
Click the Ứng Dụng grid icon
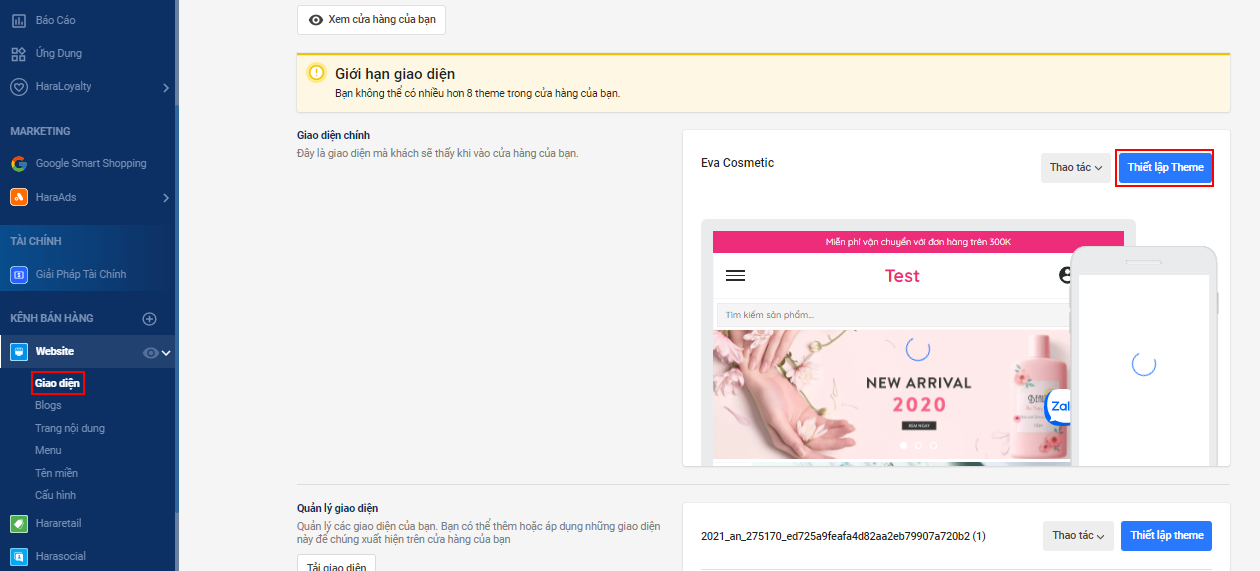[x=19, y=53]
